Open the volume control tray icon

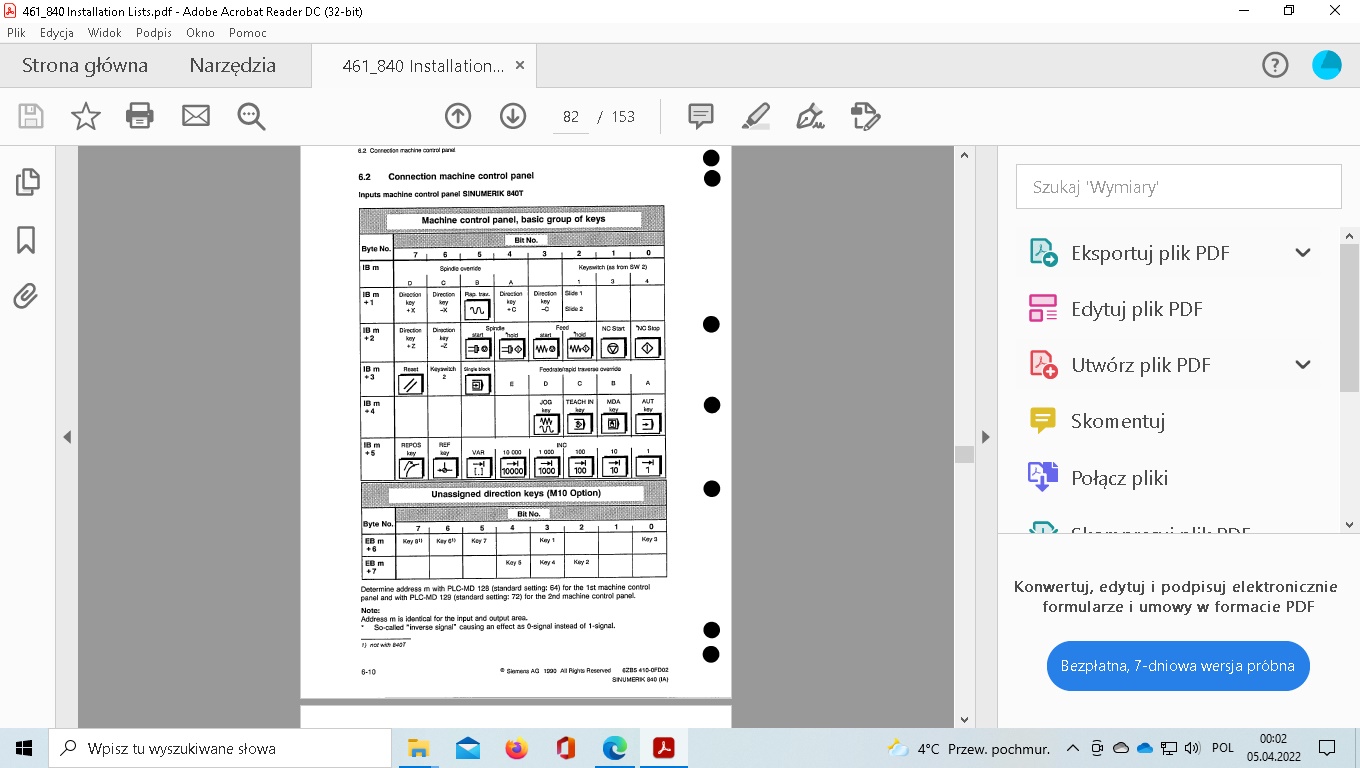pyautogui.click(x=1191, y=748)
